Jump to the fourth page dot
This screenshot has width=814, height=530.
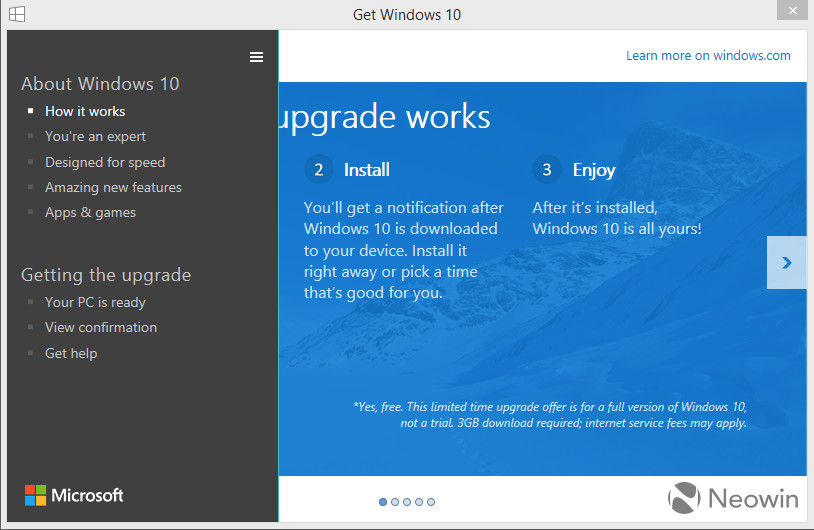(419, 502)
